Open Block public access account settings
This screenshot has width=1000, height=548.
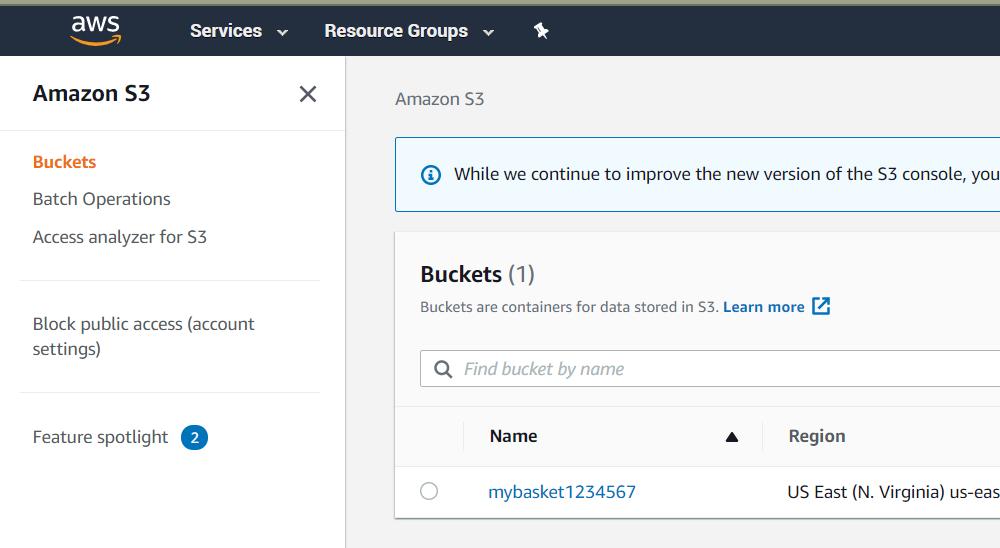click(x=143, y=336)
